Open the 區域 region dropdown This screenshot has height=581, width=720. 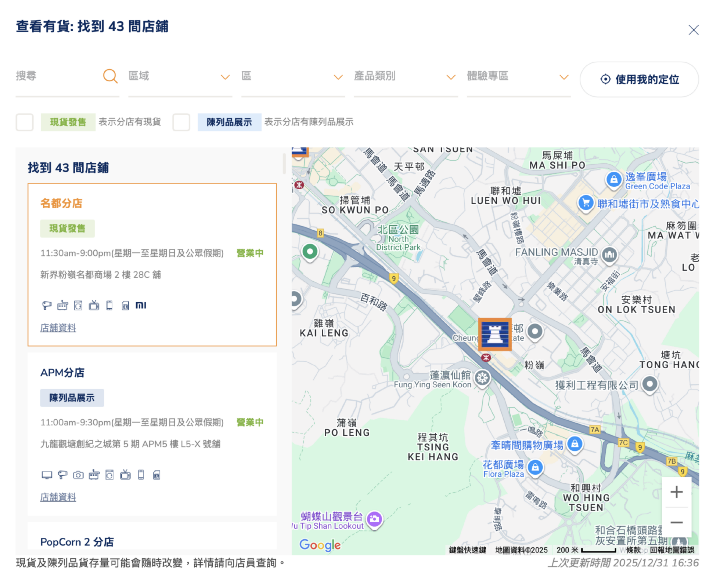click(x=180, y=77)
